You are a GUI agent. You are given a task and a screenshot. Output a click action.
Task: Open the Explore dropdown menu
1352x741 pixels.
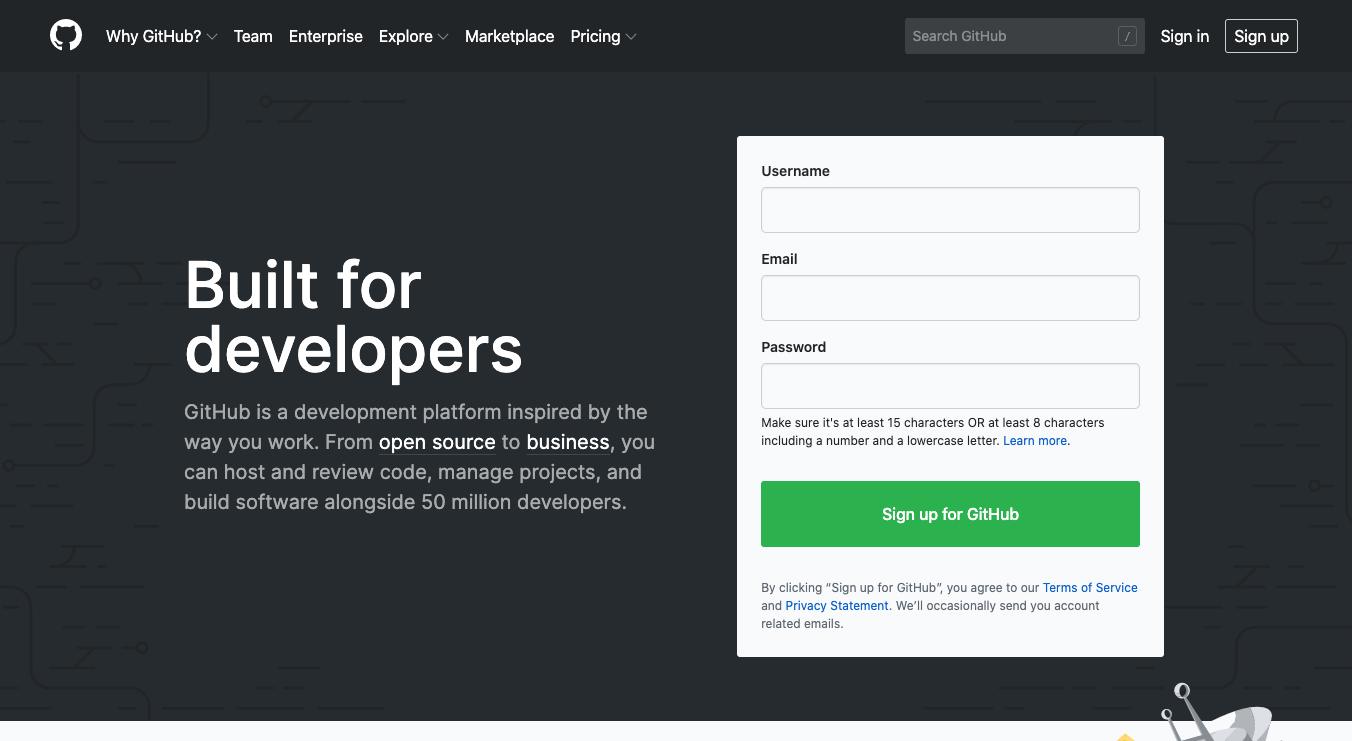pyautogui.click(x=413, y=36)
